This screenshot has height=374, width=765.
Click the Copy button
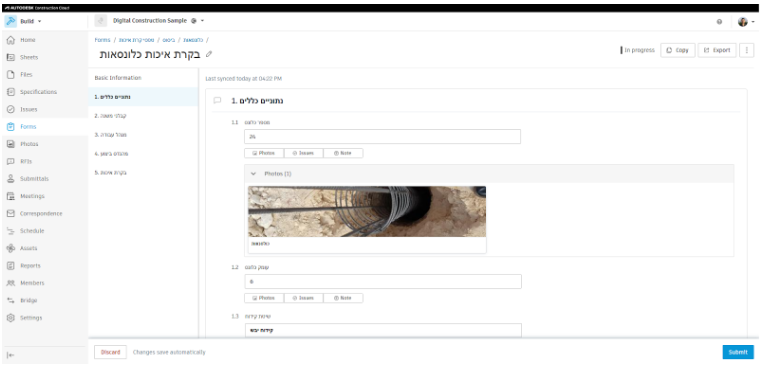click(677, 50)
